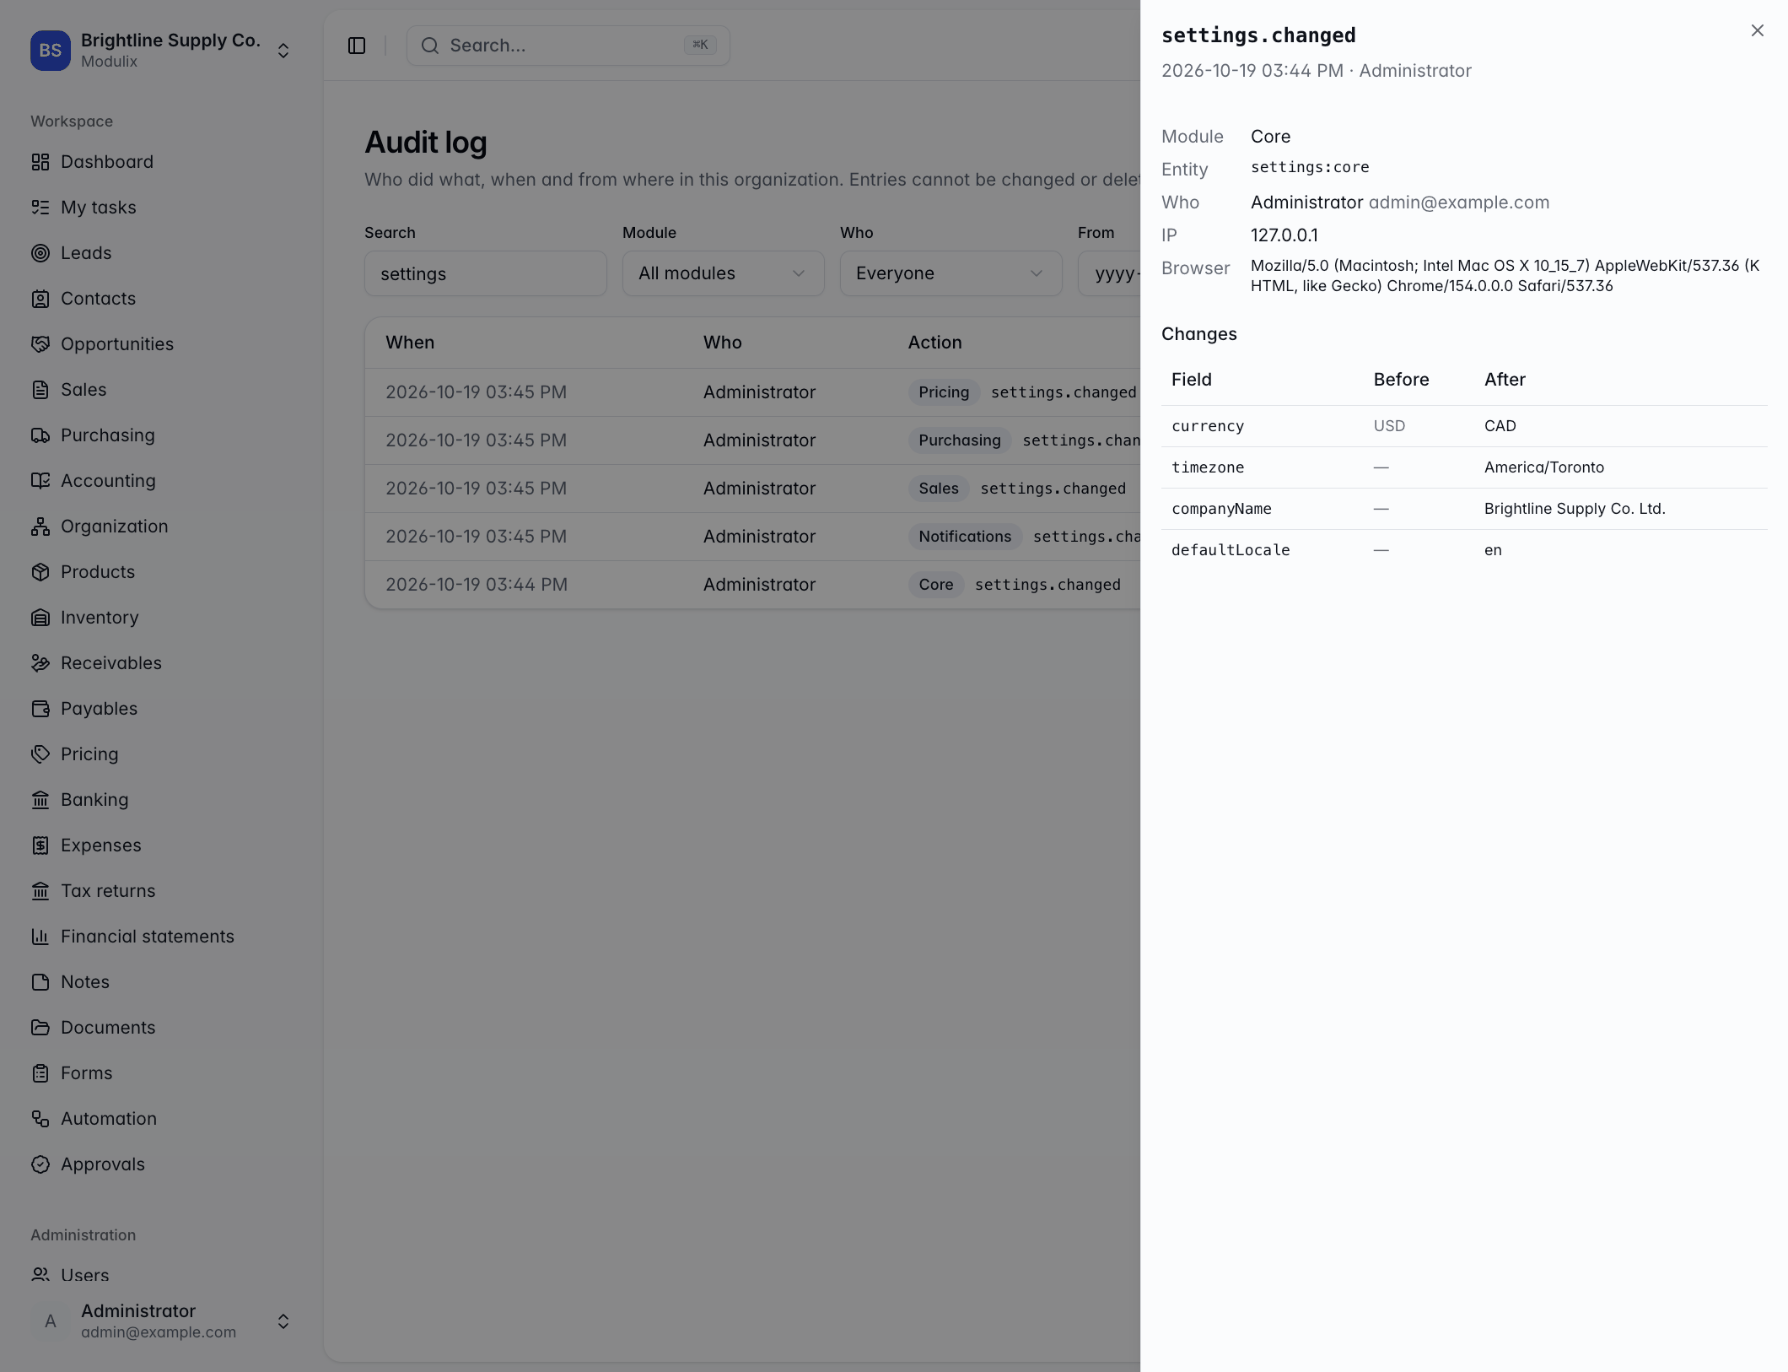Click the audit Search field containing settings
Screen dimensions: 1788x1372
[485, 273]
